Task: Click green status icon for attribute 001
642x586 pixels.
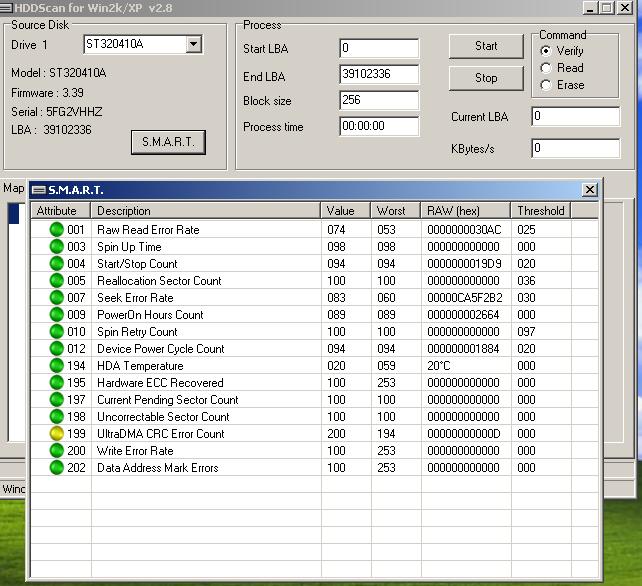Action: coord(57,230)
